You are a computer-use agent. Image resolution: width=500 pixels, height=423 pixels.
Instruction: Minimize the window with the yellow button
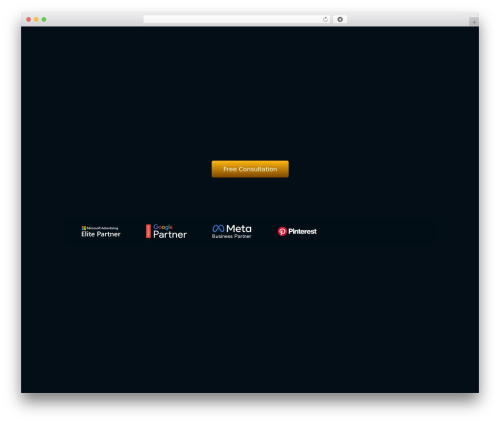pyautogui.click(x=36, y=19)
